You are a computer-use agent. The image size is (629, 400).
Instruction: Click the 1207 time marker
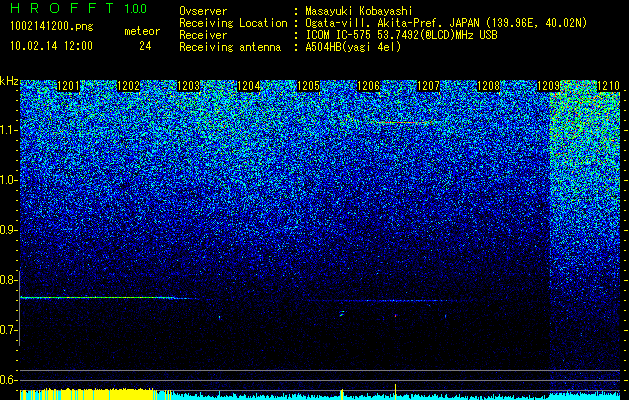(x=428, y=86)
